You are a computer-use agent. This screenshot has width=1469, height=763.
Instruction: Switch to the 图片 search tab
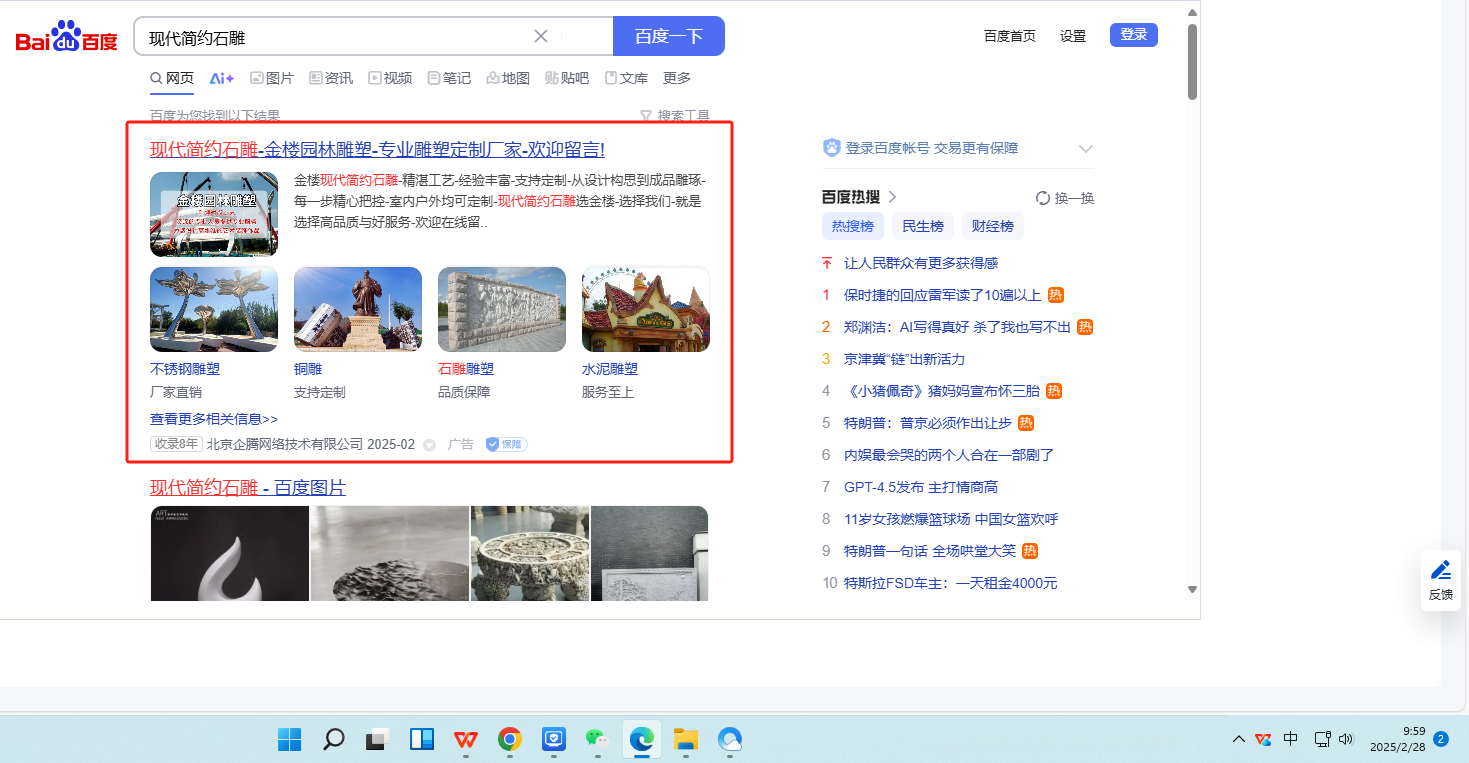(x=272, y=78)
